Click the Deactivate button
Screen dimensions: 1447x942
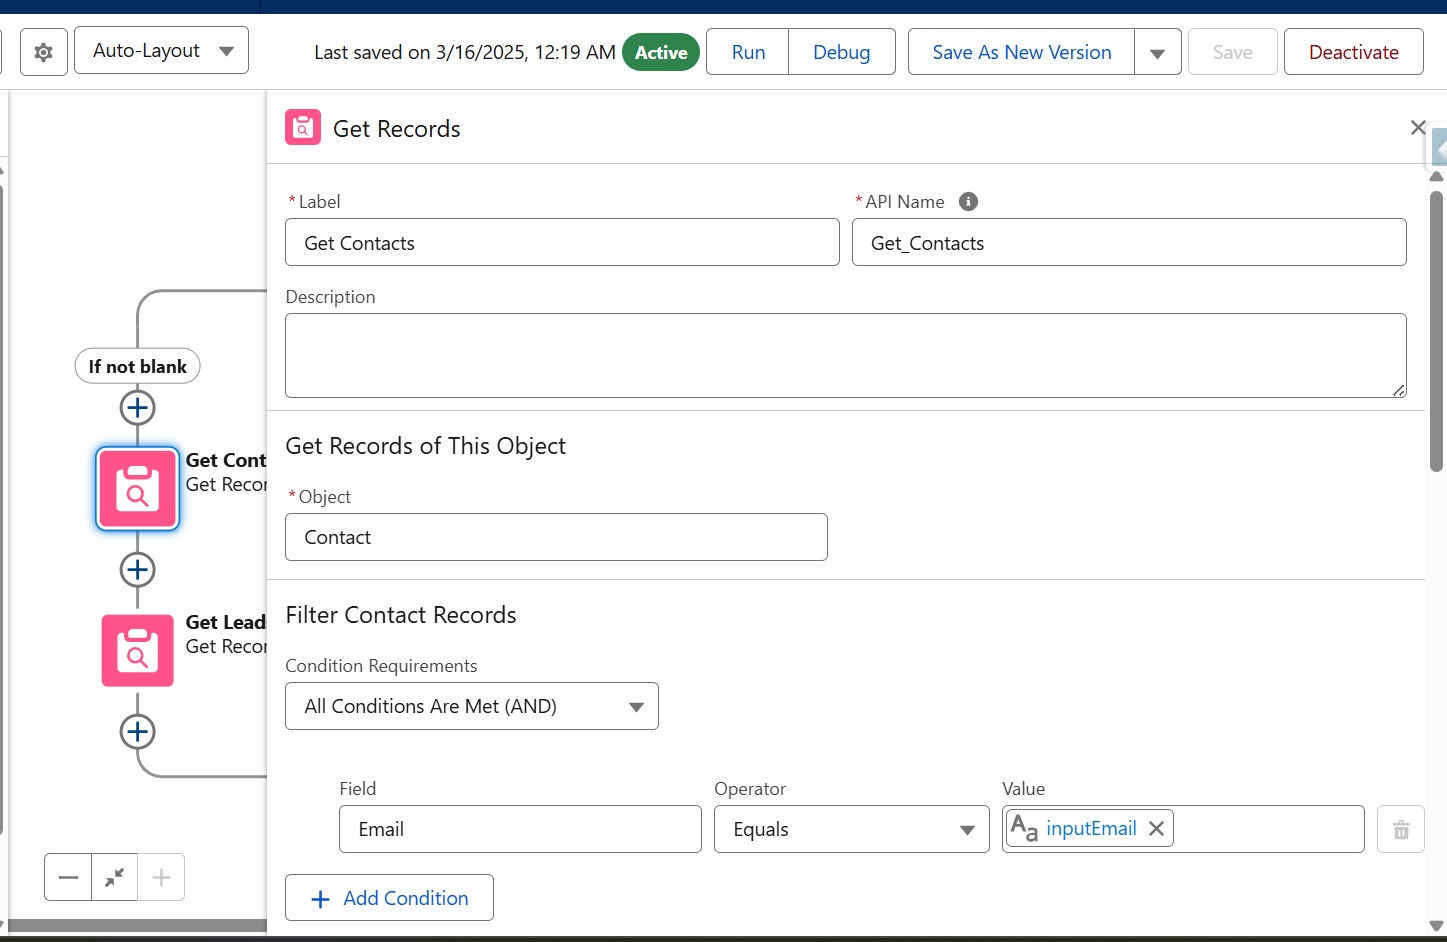click(1353, 52)
